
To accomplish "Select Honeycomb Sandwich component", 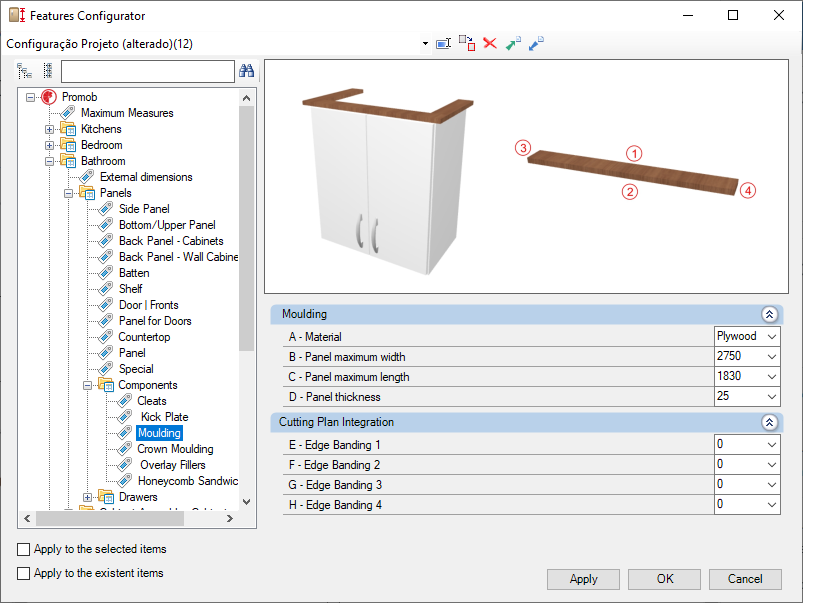I will point(188,482).
